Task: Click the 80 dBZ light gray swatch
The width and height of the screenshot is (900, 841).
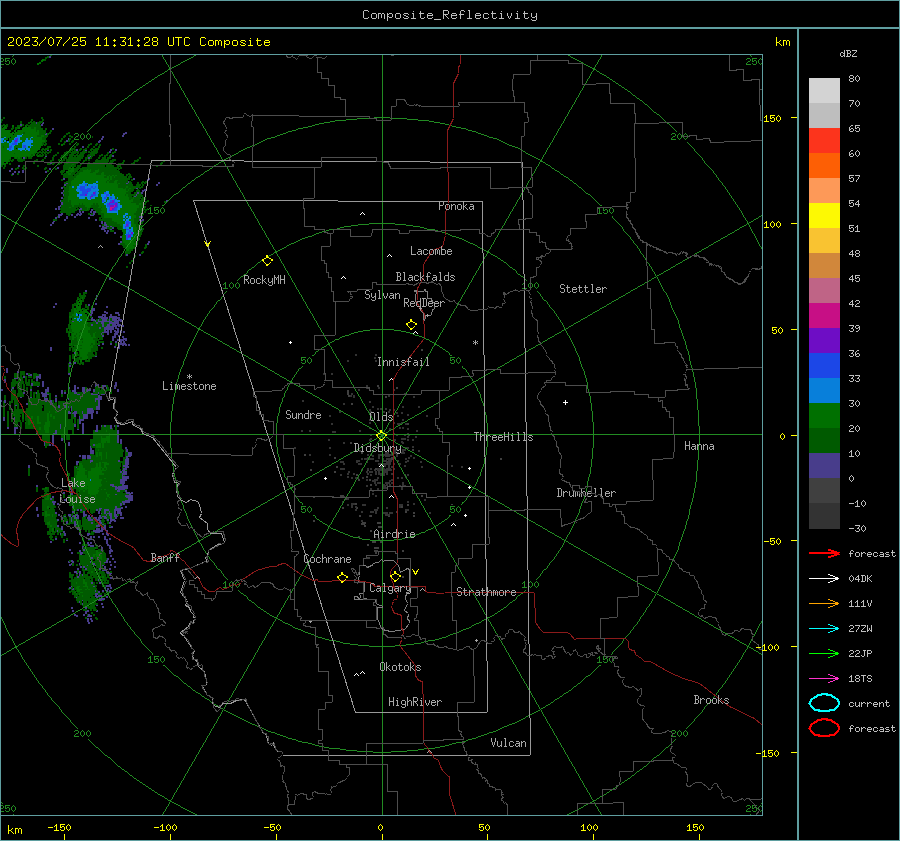Action: (824, 91)
